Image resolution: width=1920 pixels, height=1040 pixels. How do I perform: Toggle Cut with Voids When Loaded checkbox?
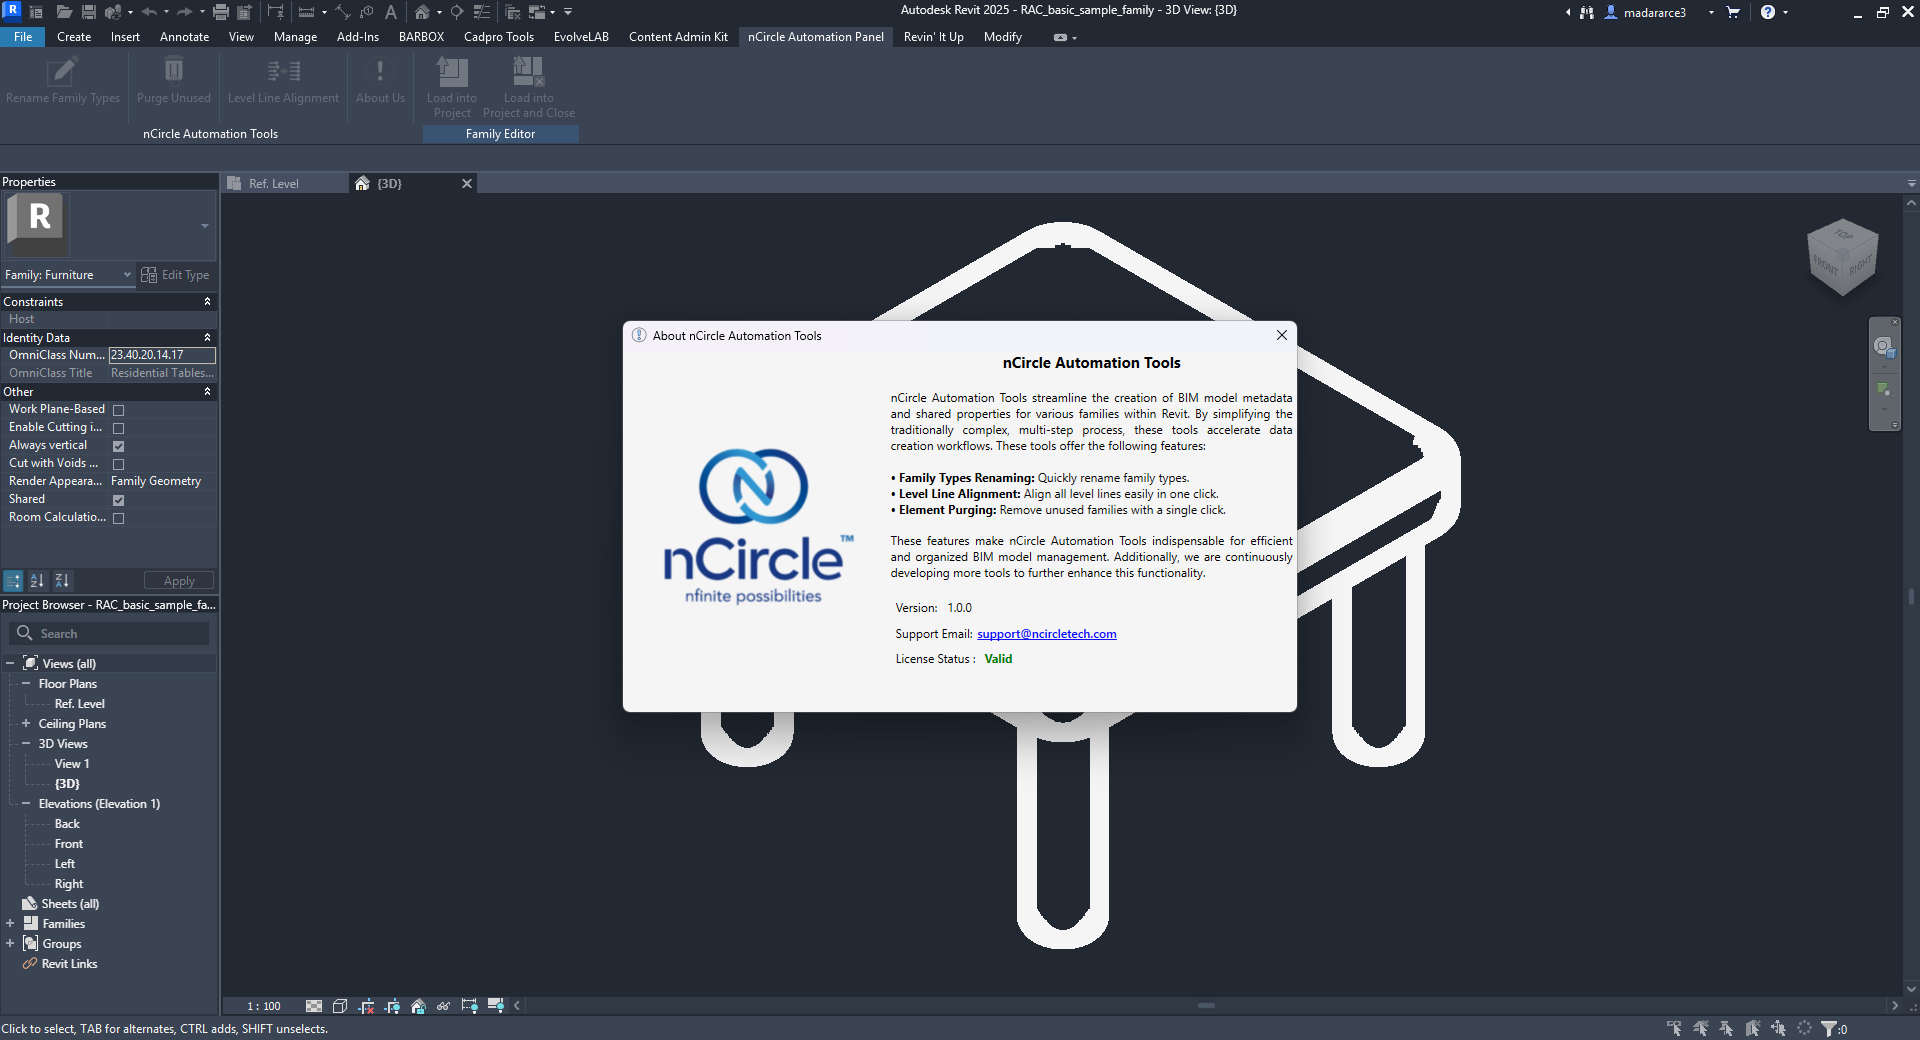pos(118,464)
